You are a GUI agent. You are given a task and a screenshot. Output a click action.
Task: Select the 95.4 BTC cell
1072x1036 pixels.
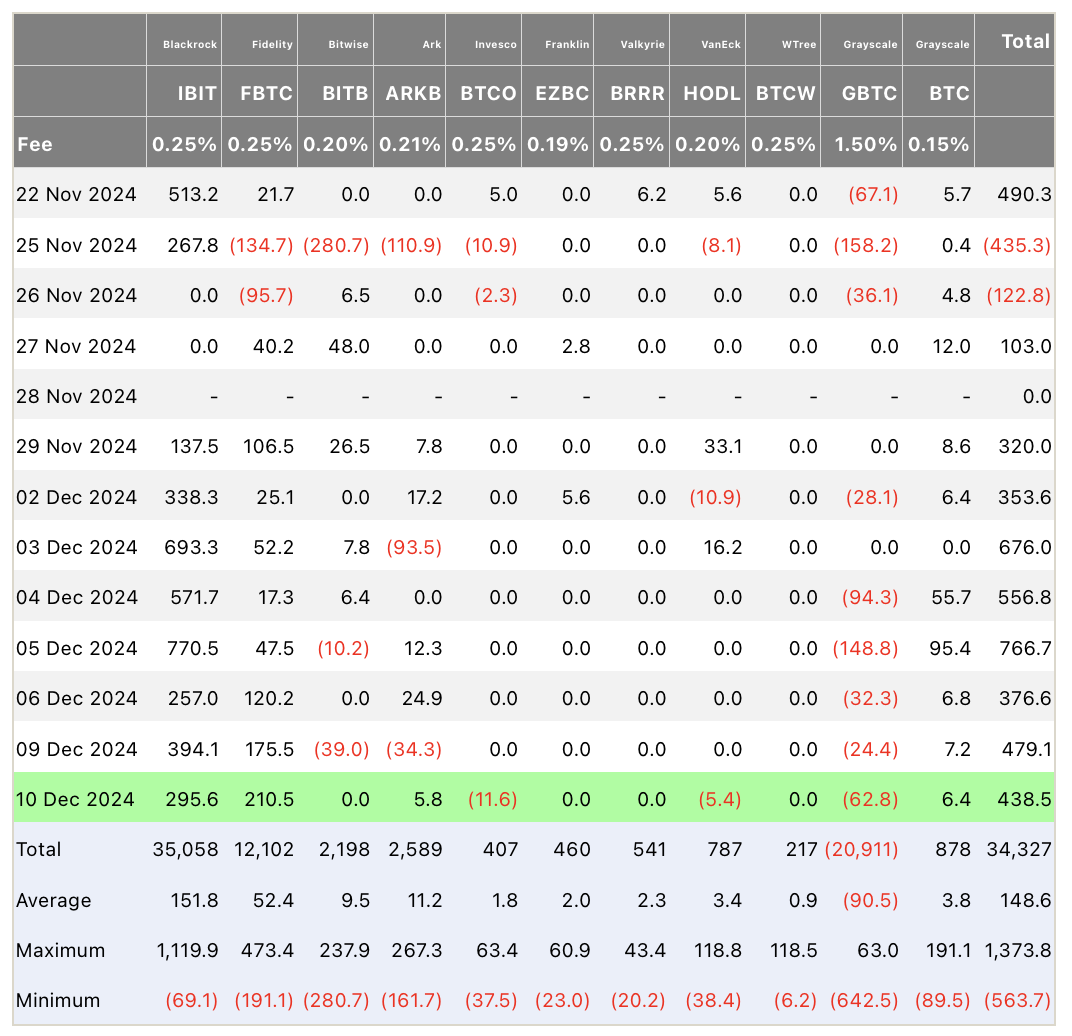pos(950,648)
